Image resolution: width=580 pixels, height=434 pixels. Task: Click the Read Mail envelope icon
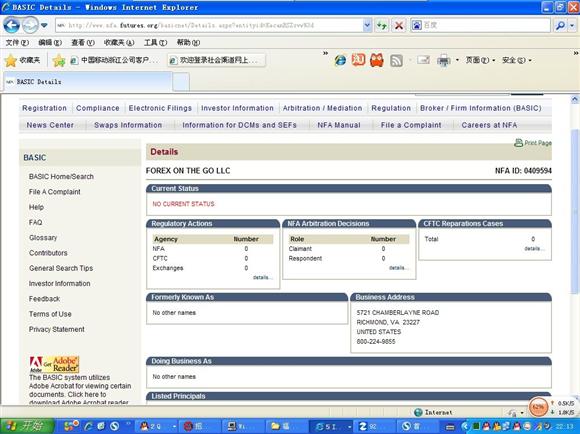[423, 60]
